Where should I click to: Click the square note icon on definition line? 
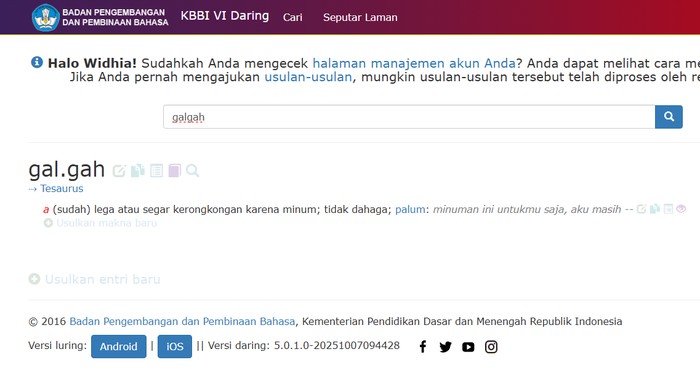pyautogui.click(x=668, y=209)
